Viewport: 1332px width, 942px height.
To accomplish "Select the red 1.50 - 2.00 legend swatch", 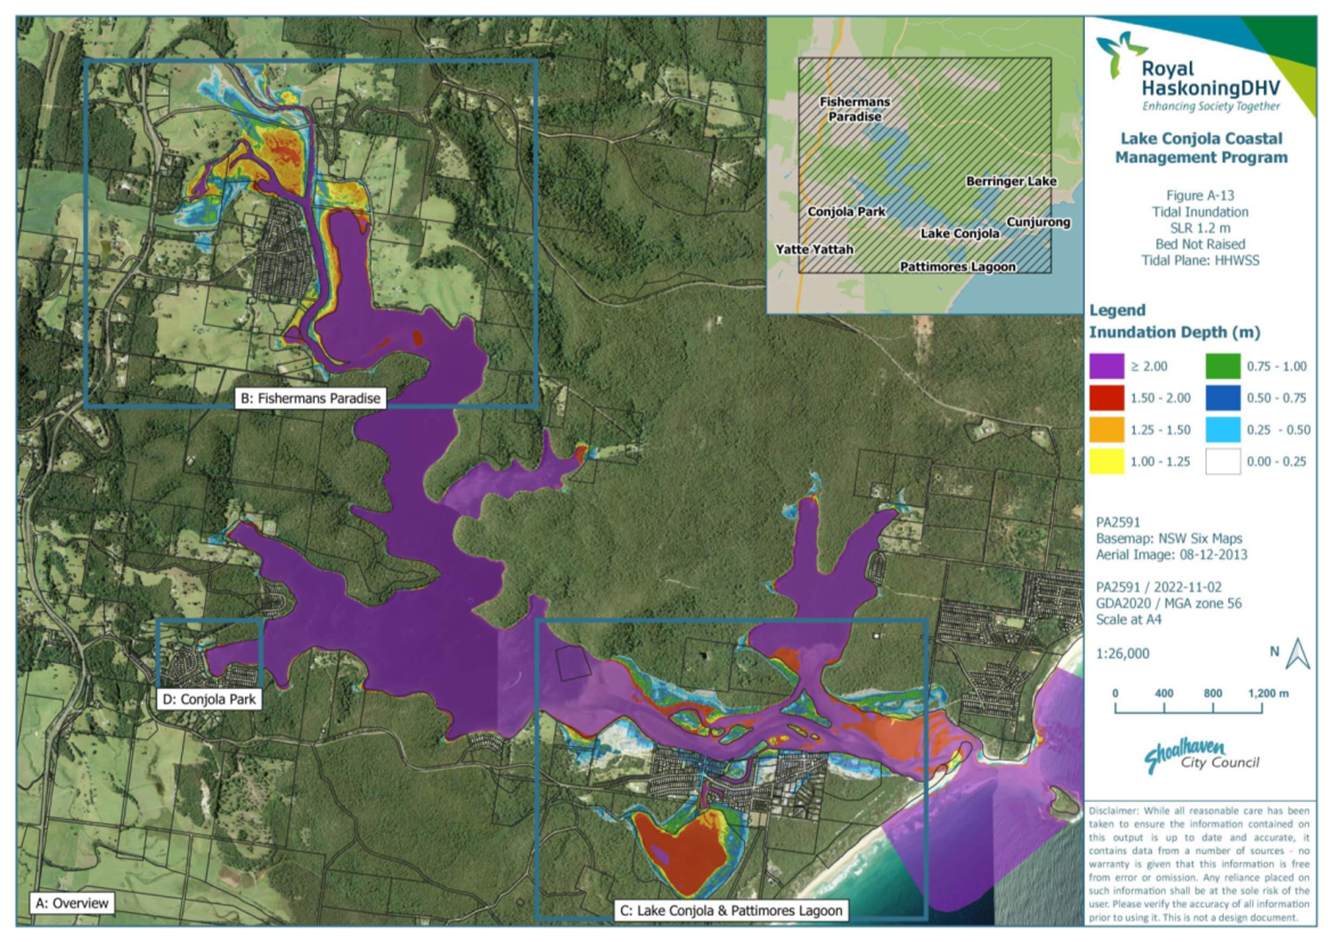I will coord(1106,398).
